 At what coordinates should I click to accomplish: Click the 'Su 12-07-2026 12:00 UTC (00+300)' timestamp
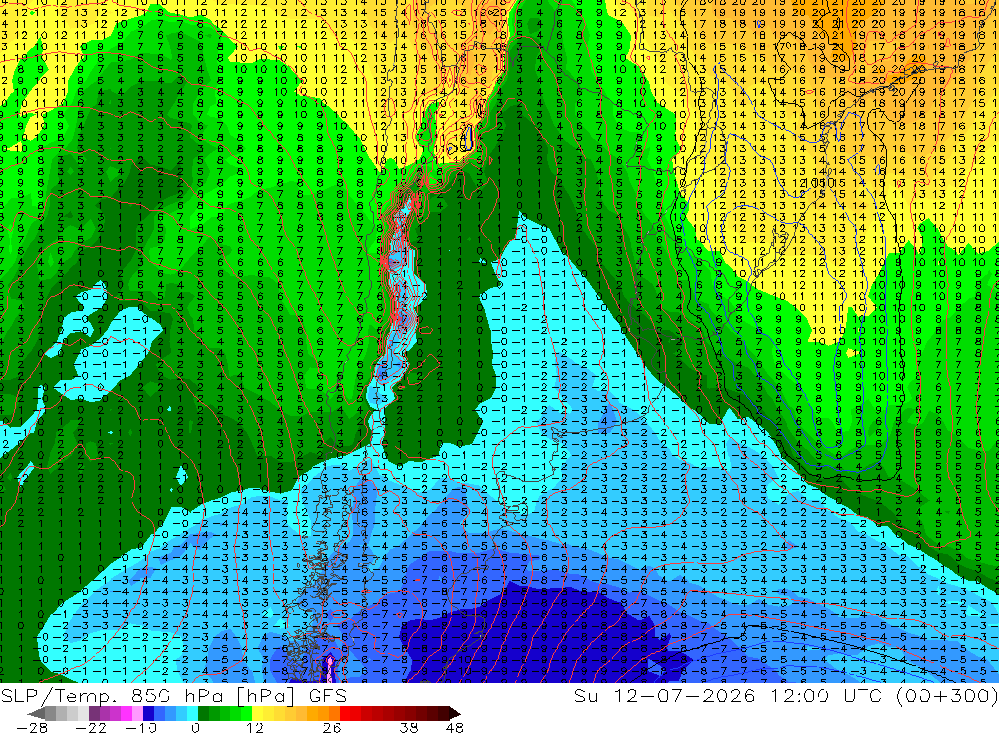click(786, 695)
